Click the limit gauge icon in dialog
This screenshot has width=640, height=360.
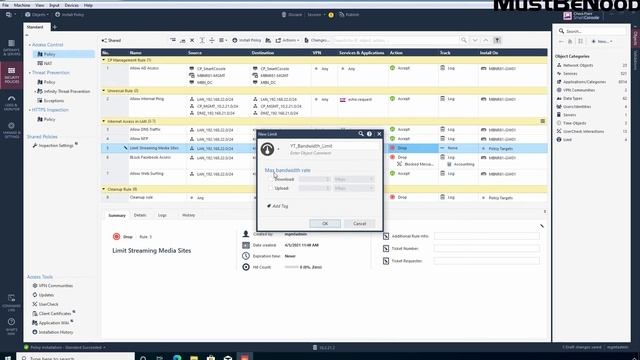(x=267, y=149)
